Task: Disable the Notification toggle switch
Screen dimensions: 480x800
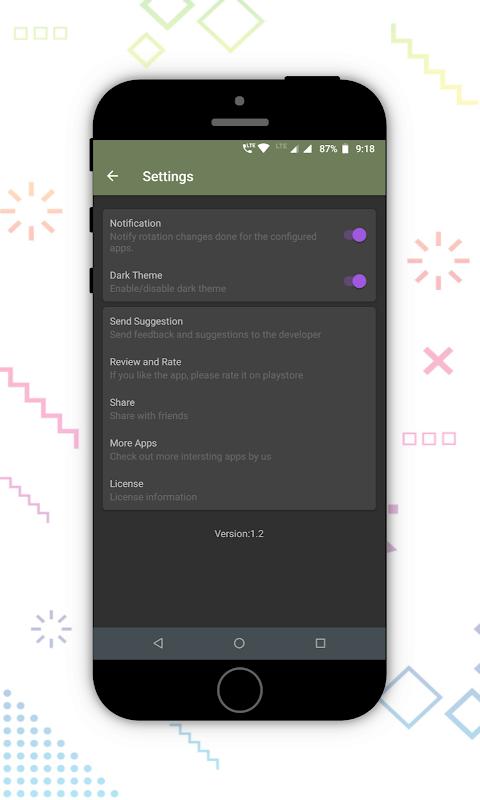Action: click(x=355, y=235)
